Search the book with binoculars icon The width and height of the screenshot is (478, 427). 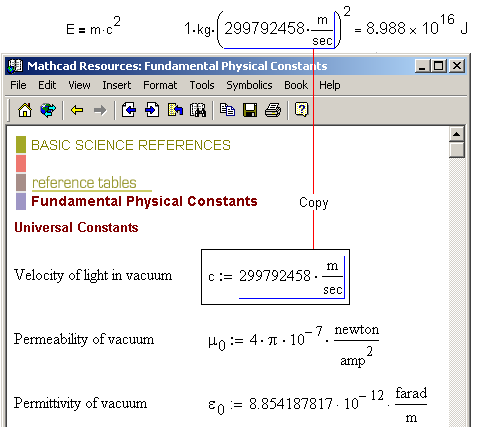198,110
